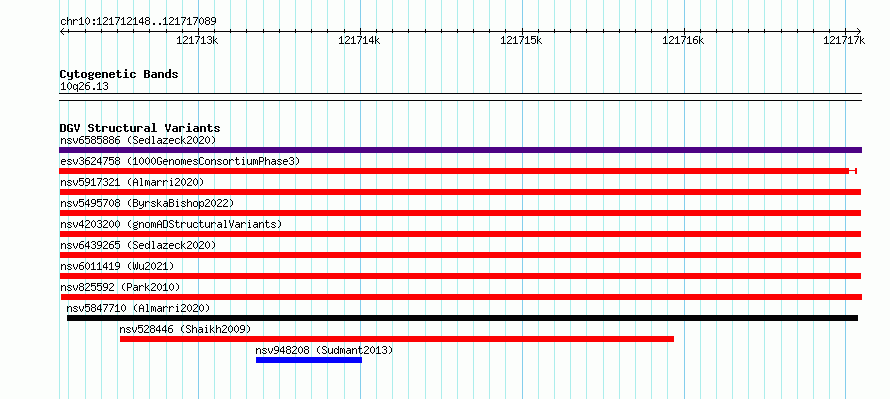Click the nsv5495708 red variant bar
The height and width of the screenshot is (399, 890).
[460, 213]
